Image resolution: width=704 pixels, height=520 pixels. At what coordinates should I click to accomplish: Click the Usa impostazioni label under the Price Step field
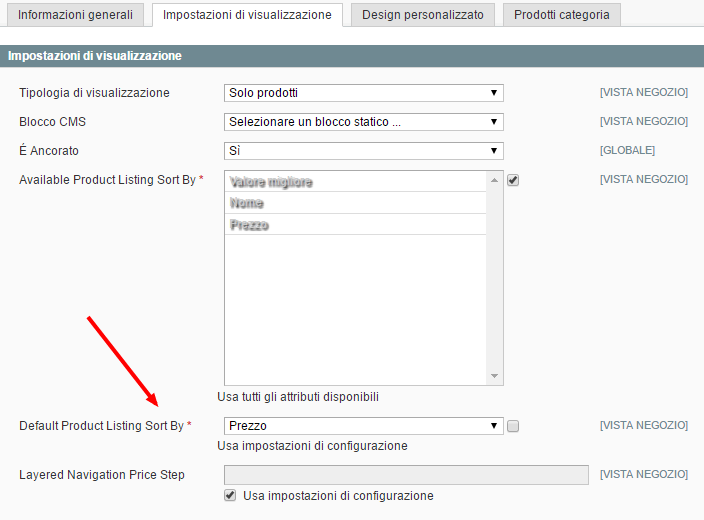[x=338, y=495]
